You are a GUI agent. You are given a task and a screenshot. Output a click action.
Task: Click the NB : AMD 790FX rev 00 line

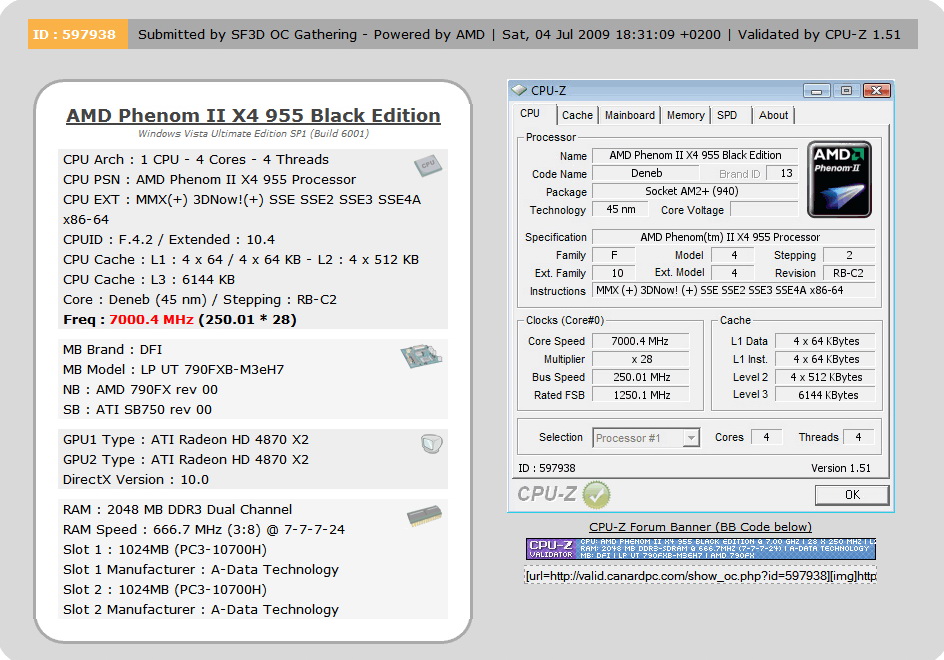140,390
